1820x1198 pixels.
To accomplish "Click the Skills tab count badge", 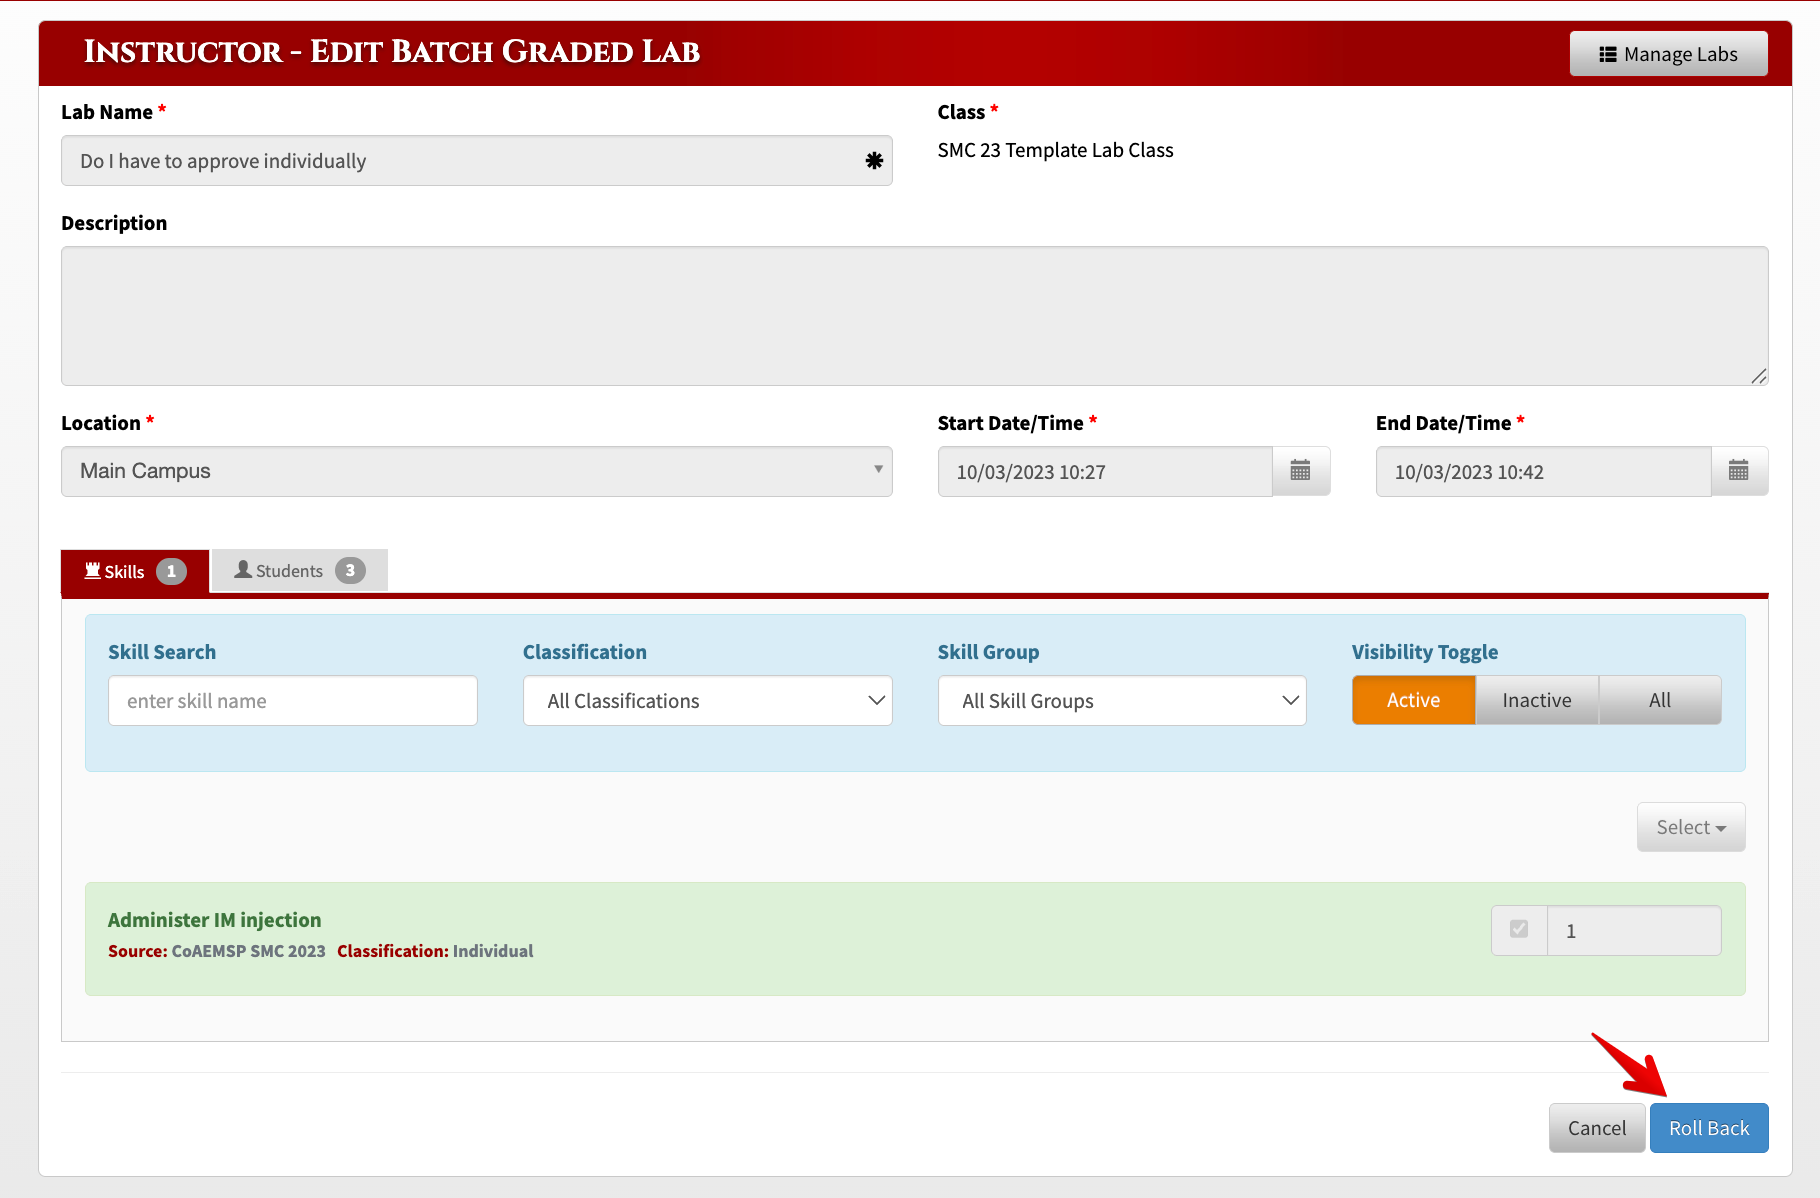I will click(171, 571).
